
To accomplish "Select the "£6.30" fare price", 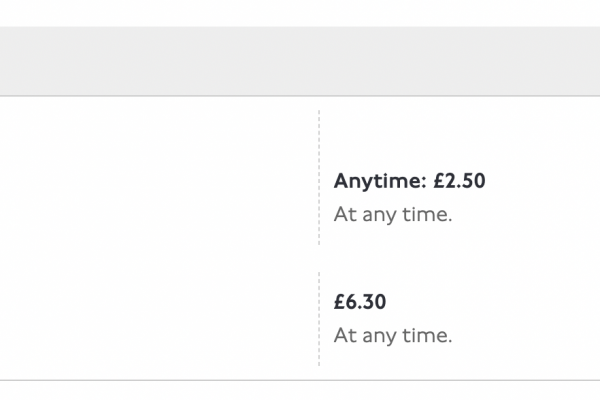I will click(360, 301).
